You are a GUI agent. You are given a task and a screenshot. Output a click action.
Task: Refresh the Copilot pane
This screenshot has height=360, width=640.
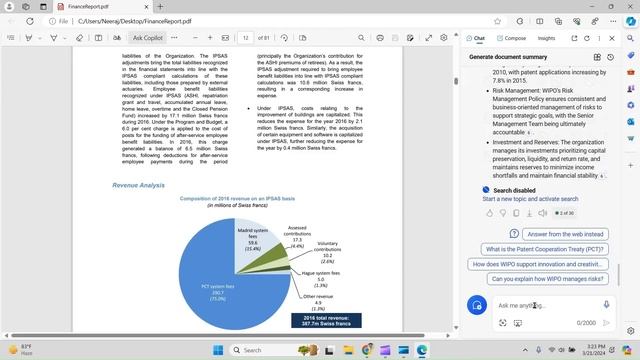[x=587, y=38]
